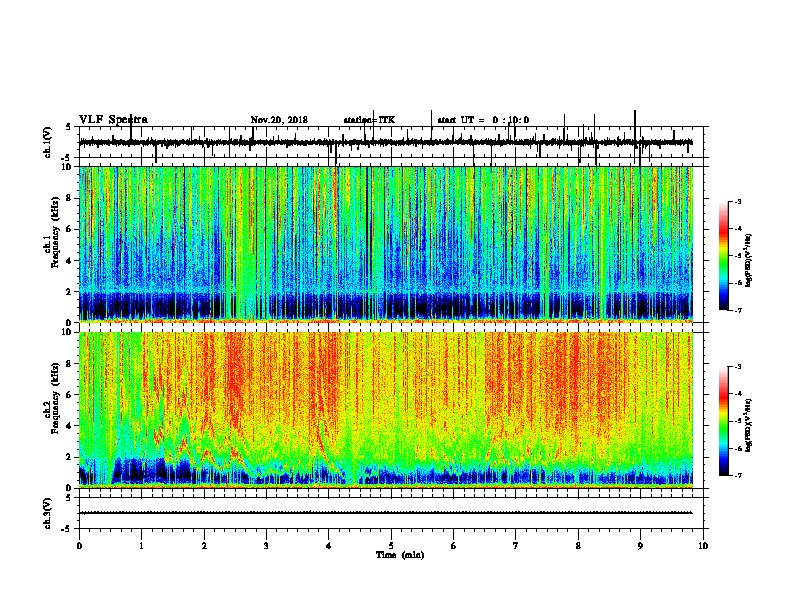Click inside the ch.2 spectrogram panel

pyautogui.click(x=385, y=410)
